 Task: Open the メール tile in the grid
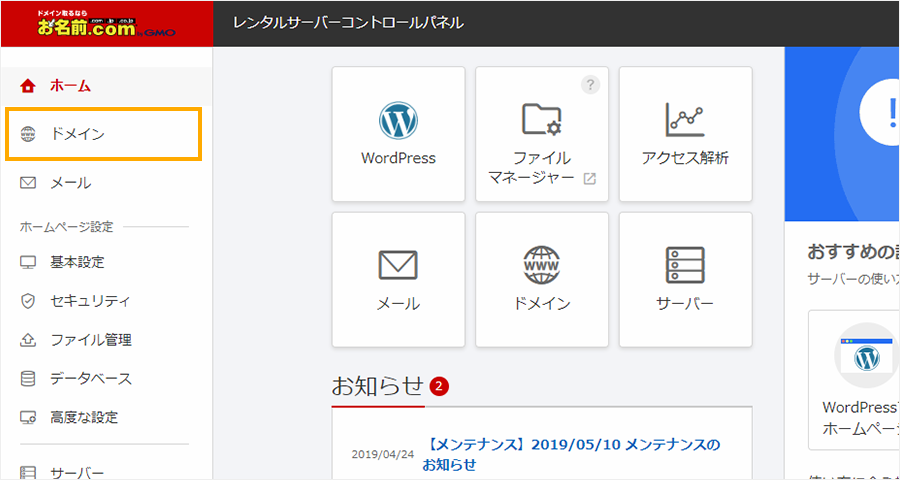pyautogui.click(x=398, y=280)
